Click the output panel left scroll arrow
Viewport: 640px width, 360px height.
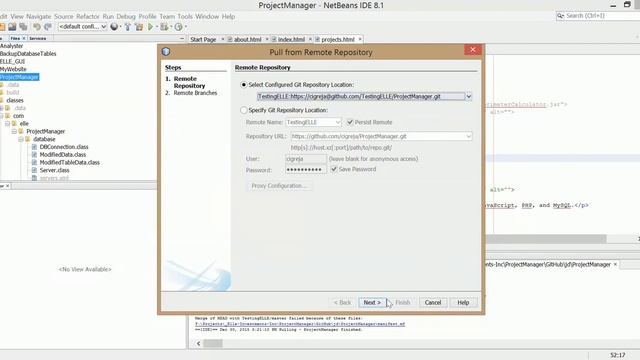pyautogui.click(x=198, y=344)
